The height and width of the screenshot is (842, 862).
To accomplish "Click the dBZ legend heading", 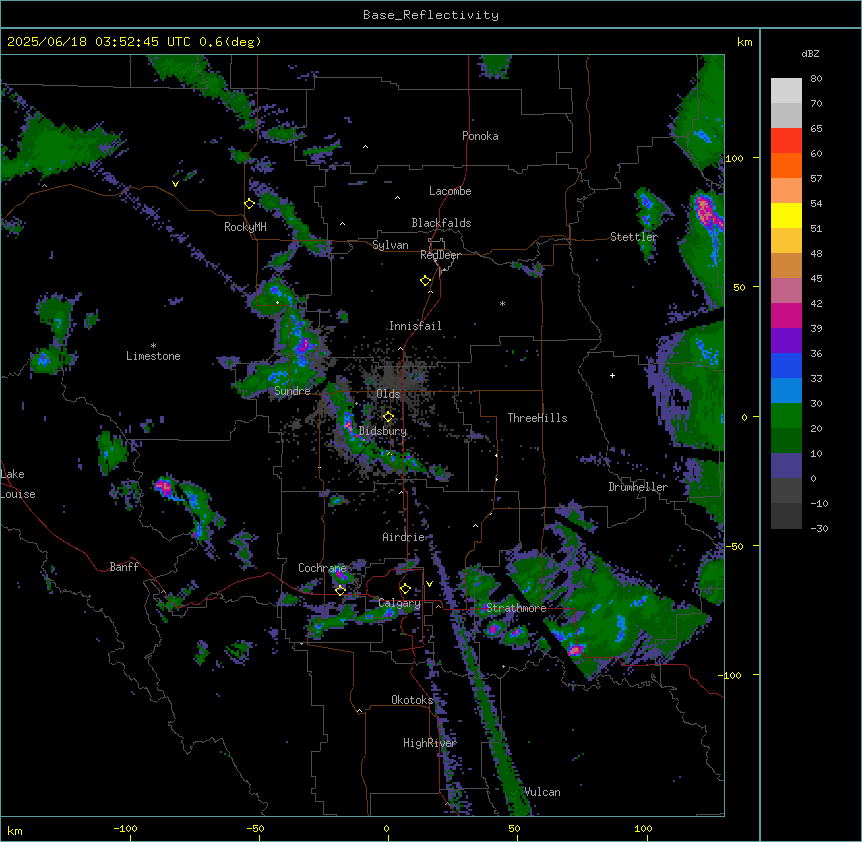I will 810,54.
